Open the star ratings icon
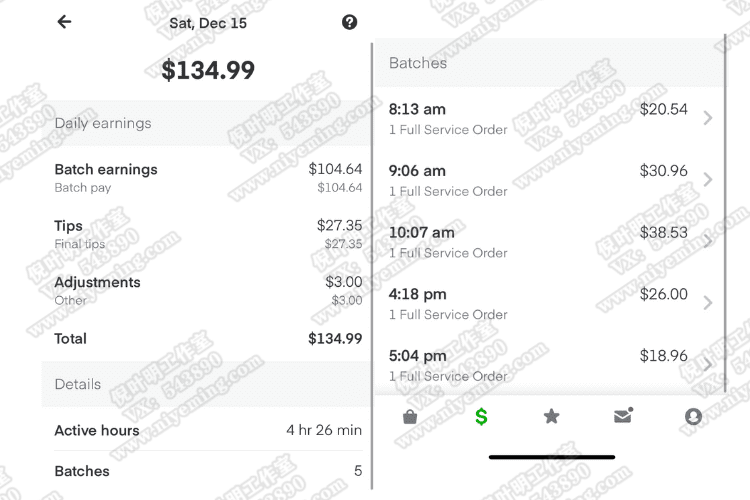Screen dimensions: 750x500 pyautogui.click(x=551, y=416)
